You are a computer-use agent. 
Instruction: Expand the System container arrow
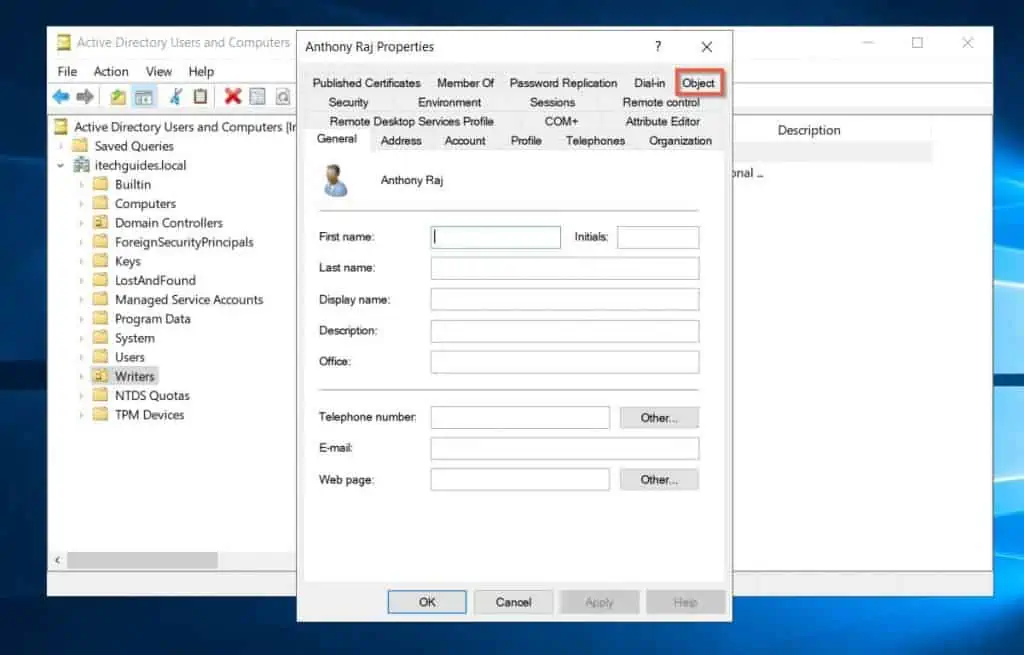coord(81,338)
